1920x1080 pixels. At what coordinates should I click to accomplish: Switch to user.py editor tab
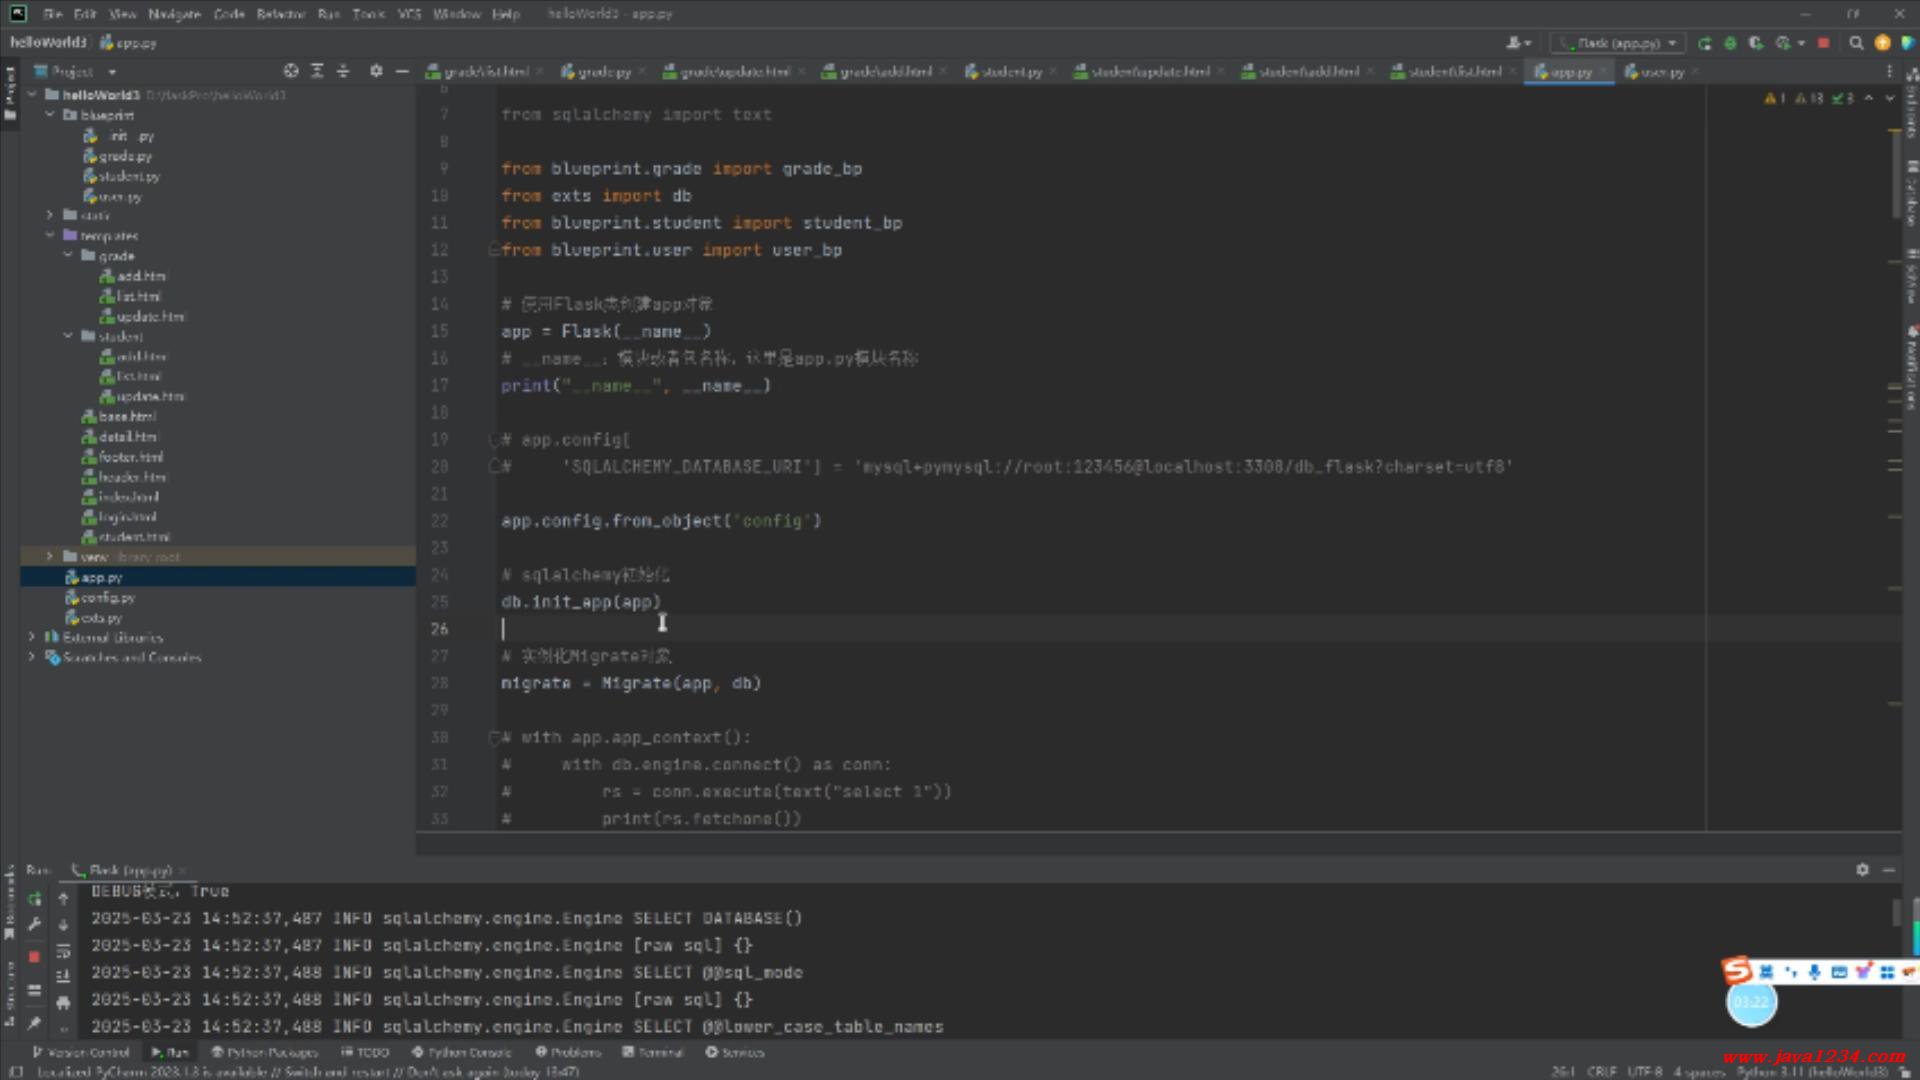pos(1661,71)
